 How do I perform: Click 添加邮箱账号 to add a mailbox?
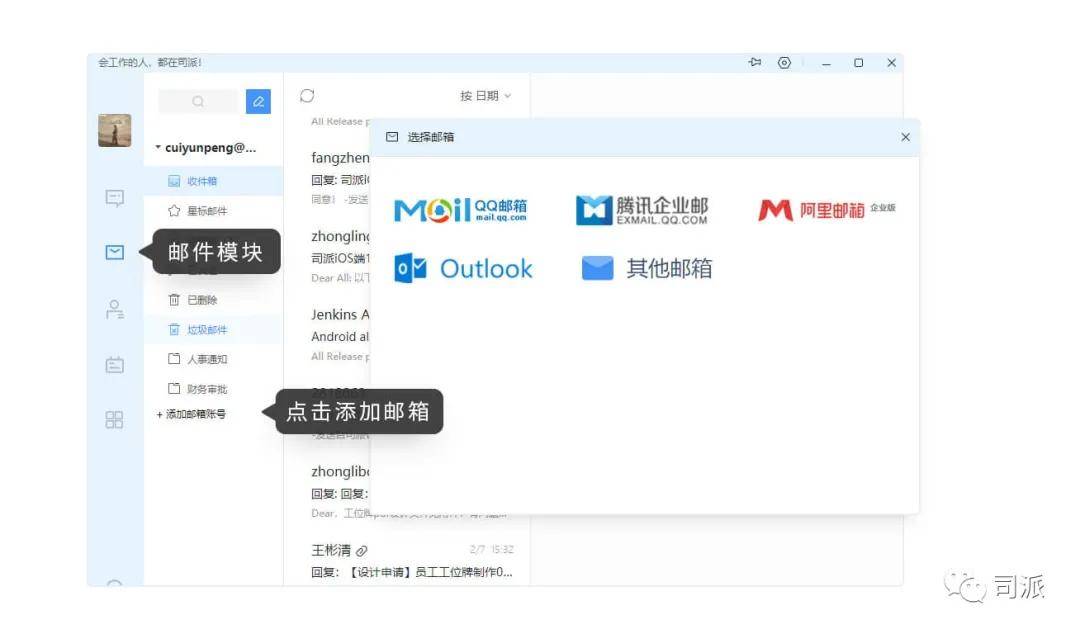click(x=192, y=414)
